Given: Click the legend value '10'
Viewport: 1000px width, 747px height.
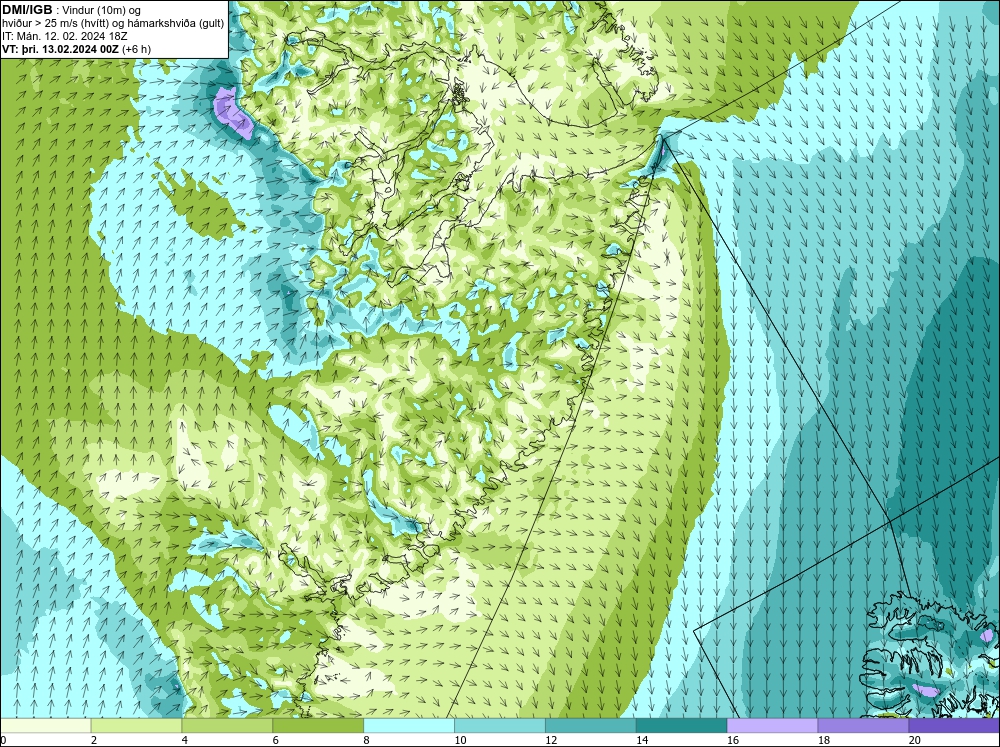Looking at the screenshot, I should (x=460, y=740).
